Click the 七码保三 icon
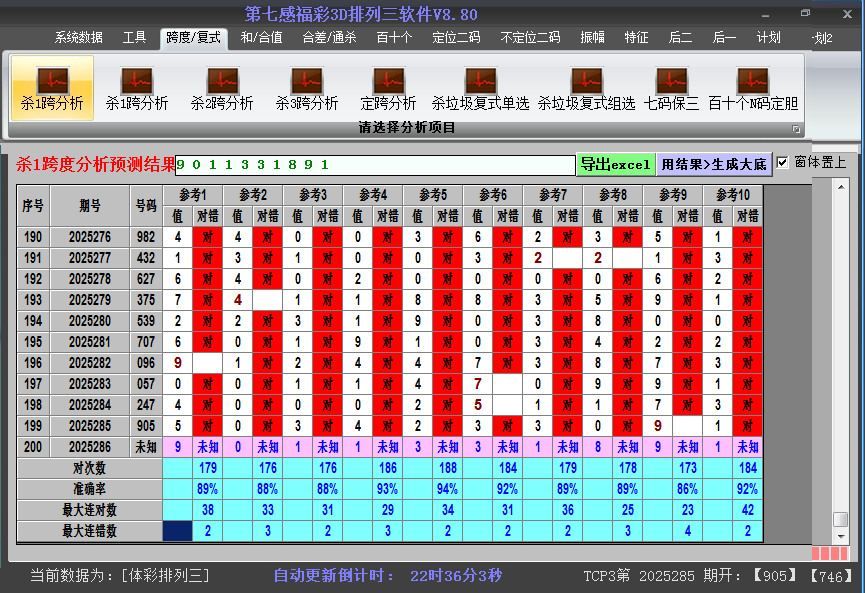The image size is (865, 593). point(671,88)
